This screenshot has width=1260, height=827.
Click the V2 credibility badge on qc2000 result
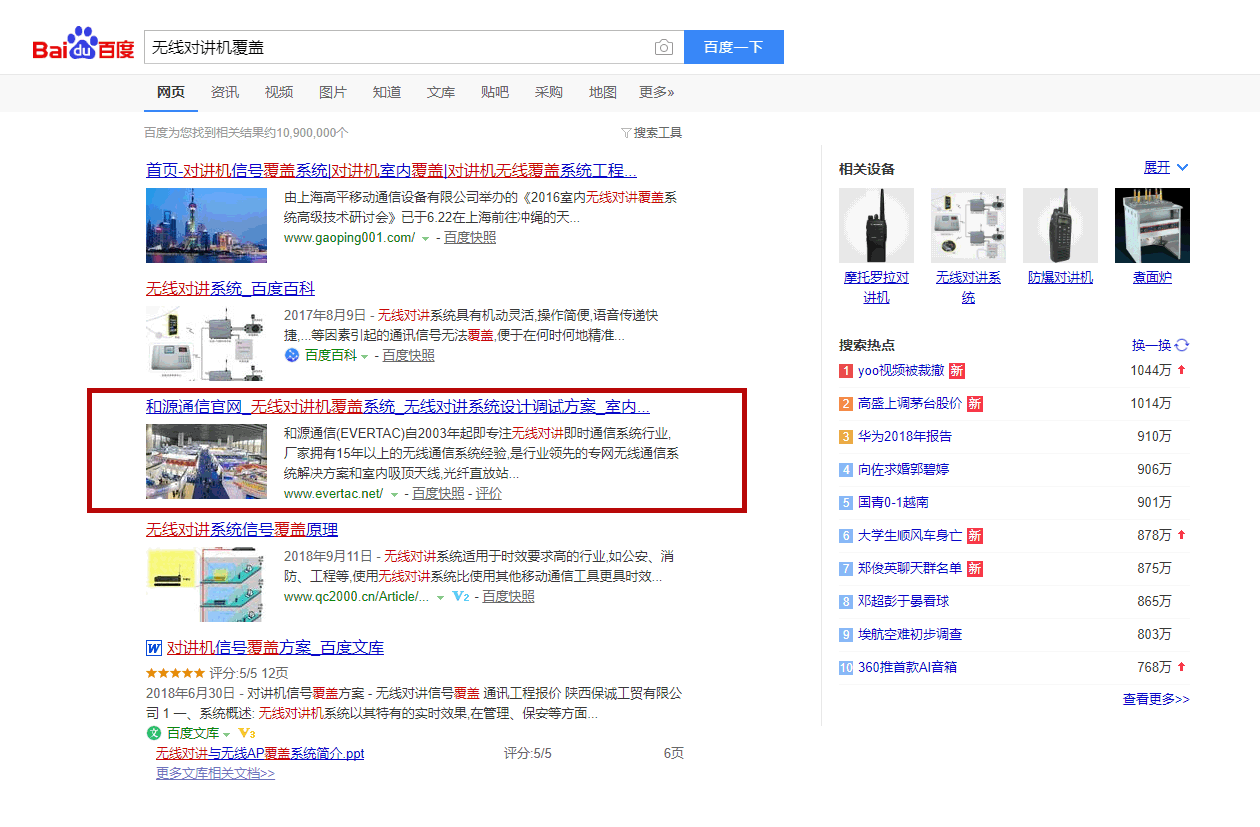461,596
